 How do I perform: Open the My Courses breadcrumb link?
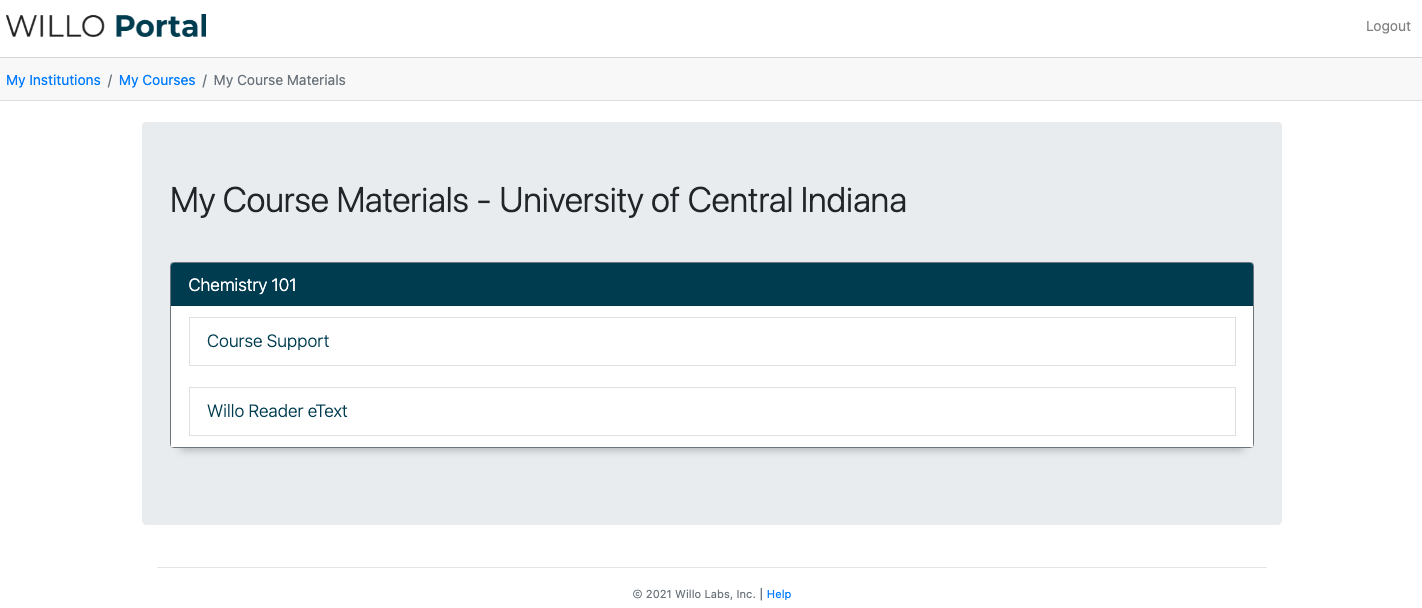pyautogui.click(x=157, y=80)
